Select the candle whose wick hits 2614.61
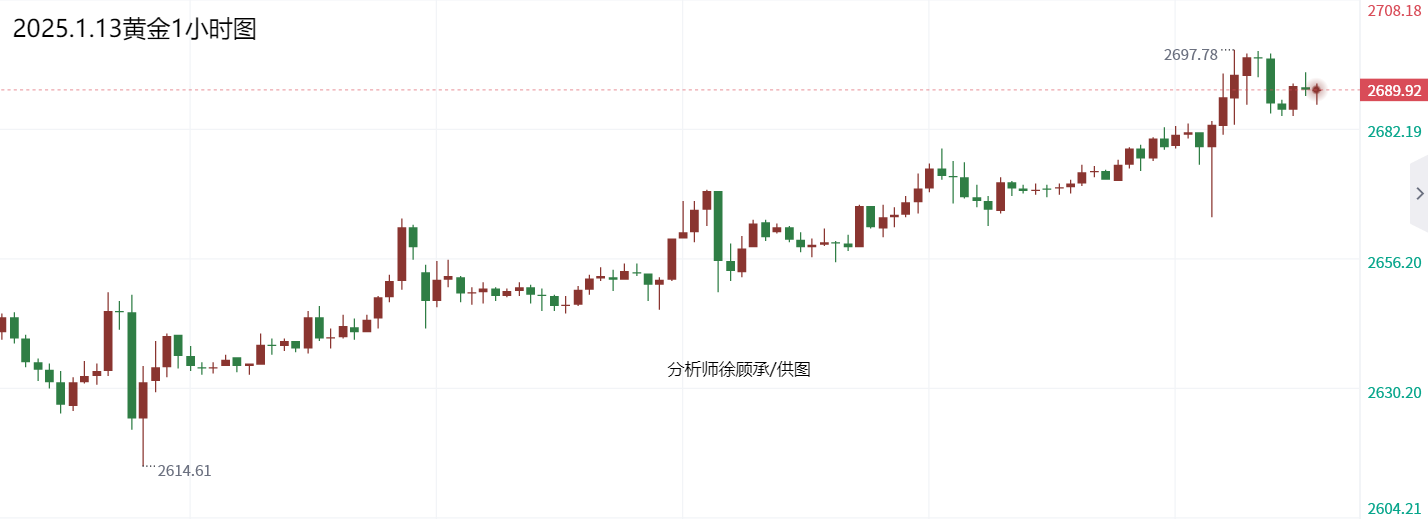This screenshot has height=524, width=1428. coord(143,400)
